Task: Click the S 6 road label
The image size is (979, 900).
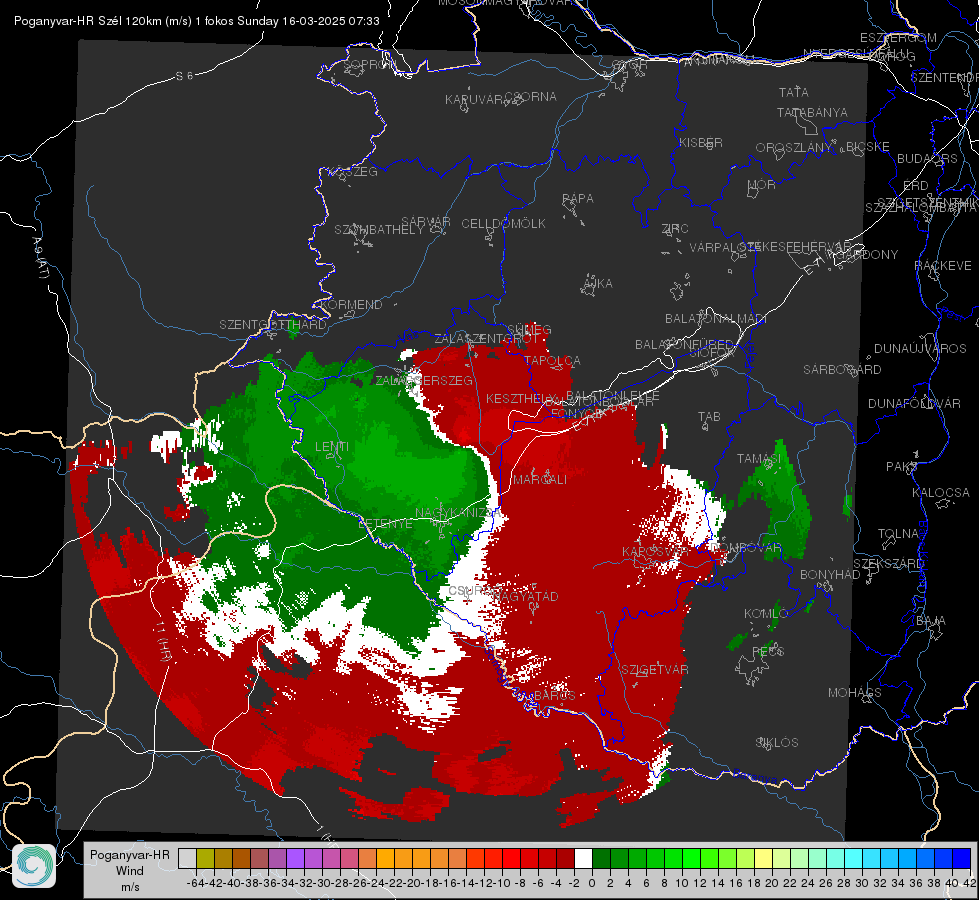Action: point(184,76)
